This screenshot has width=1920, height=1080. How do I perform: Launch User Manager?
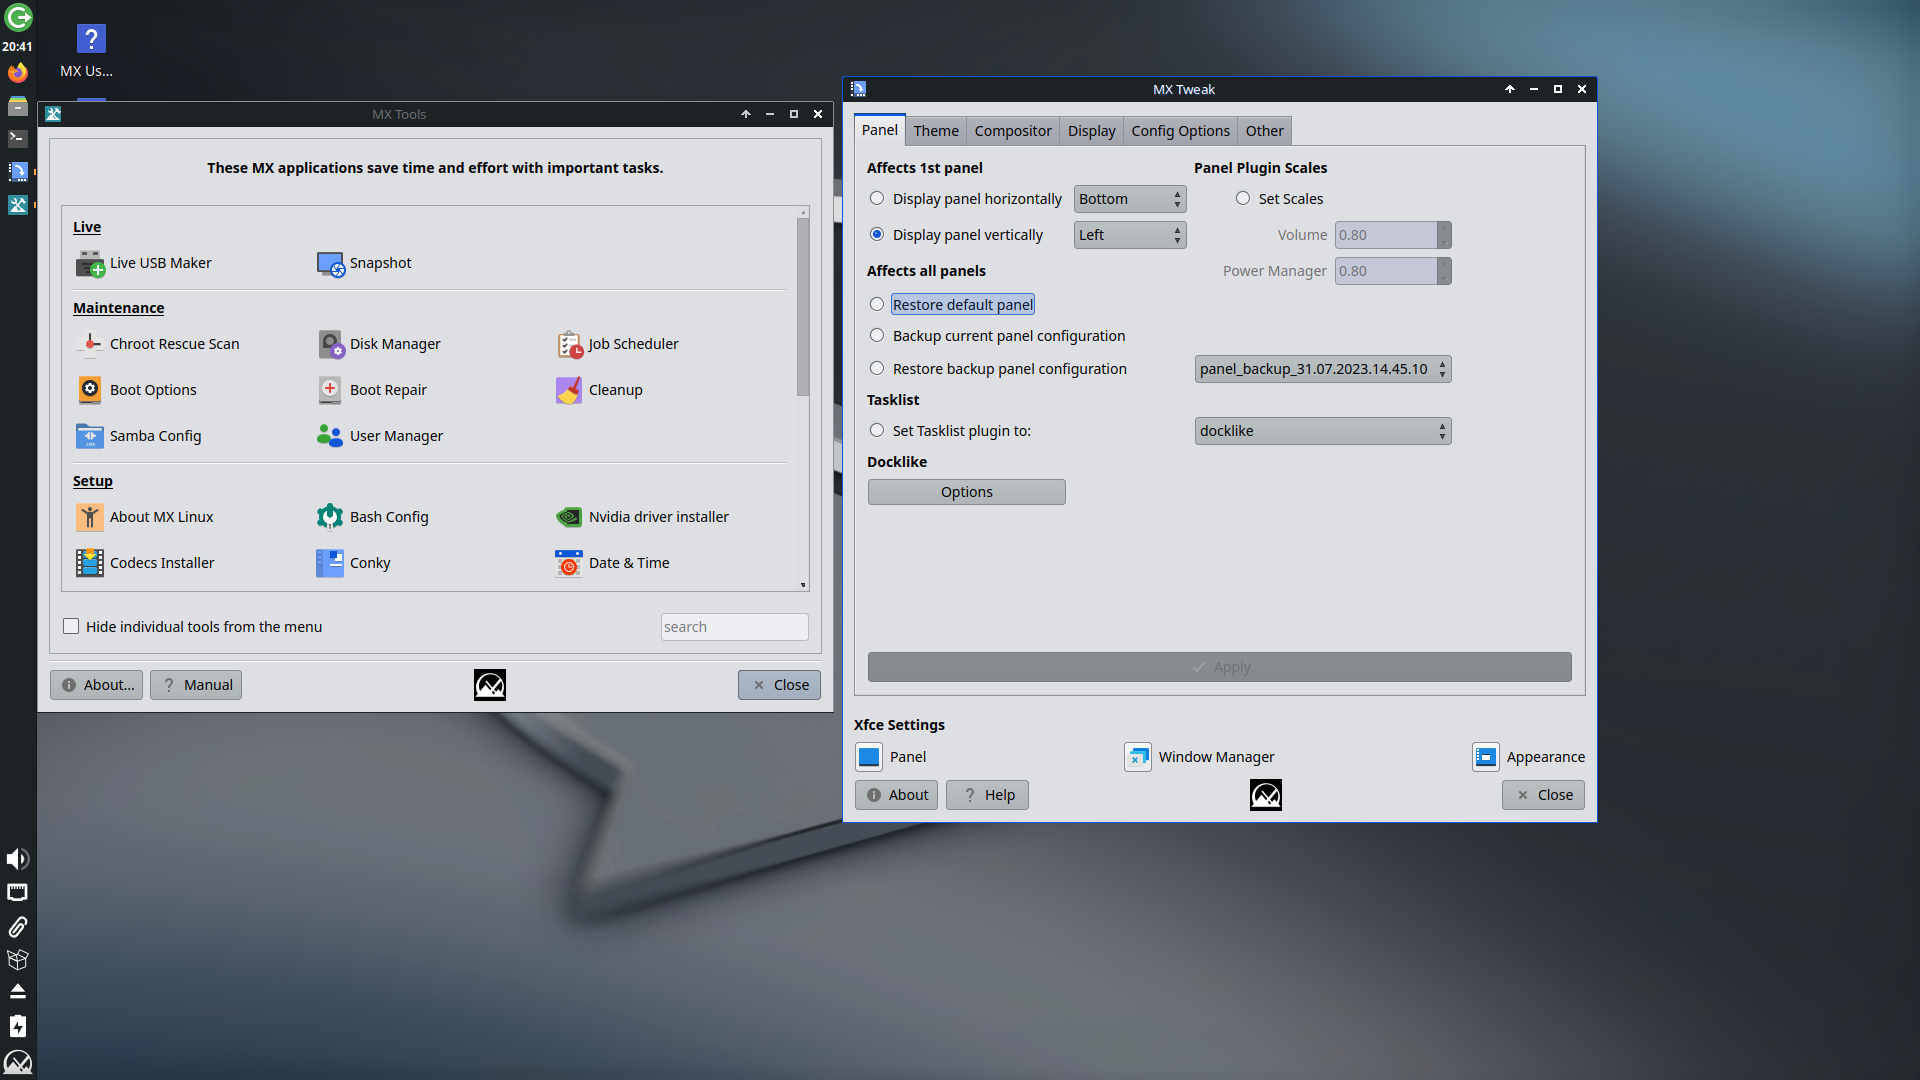tap(380, 436)
